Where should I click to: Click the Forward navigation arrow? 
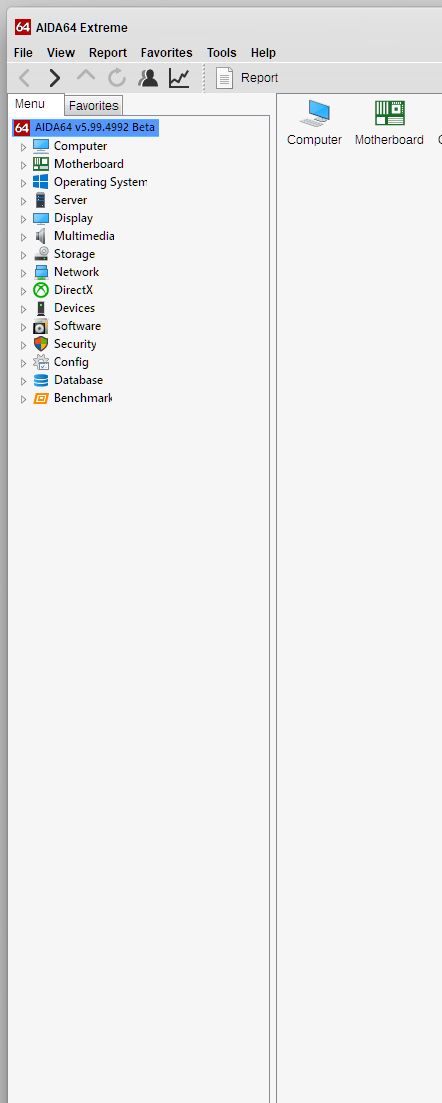coord(54,78)
